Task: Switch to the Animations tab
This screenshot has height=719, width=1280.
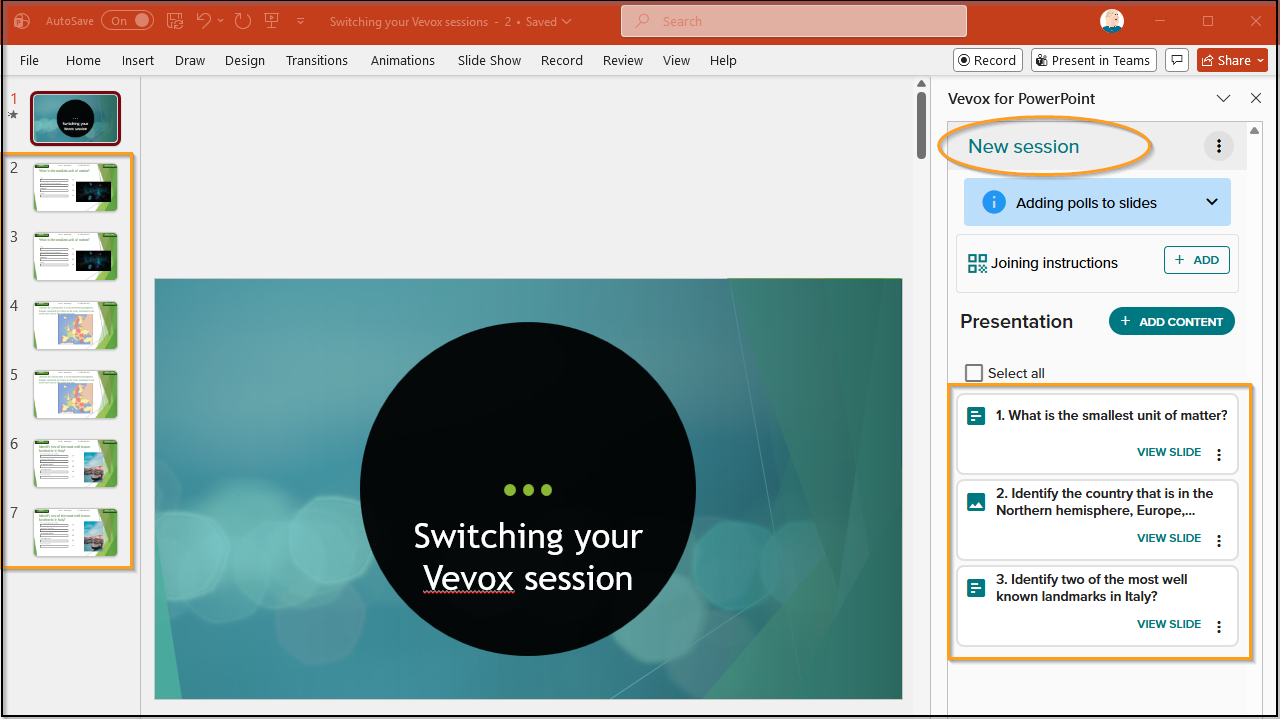Action: pos(403,60)
